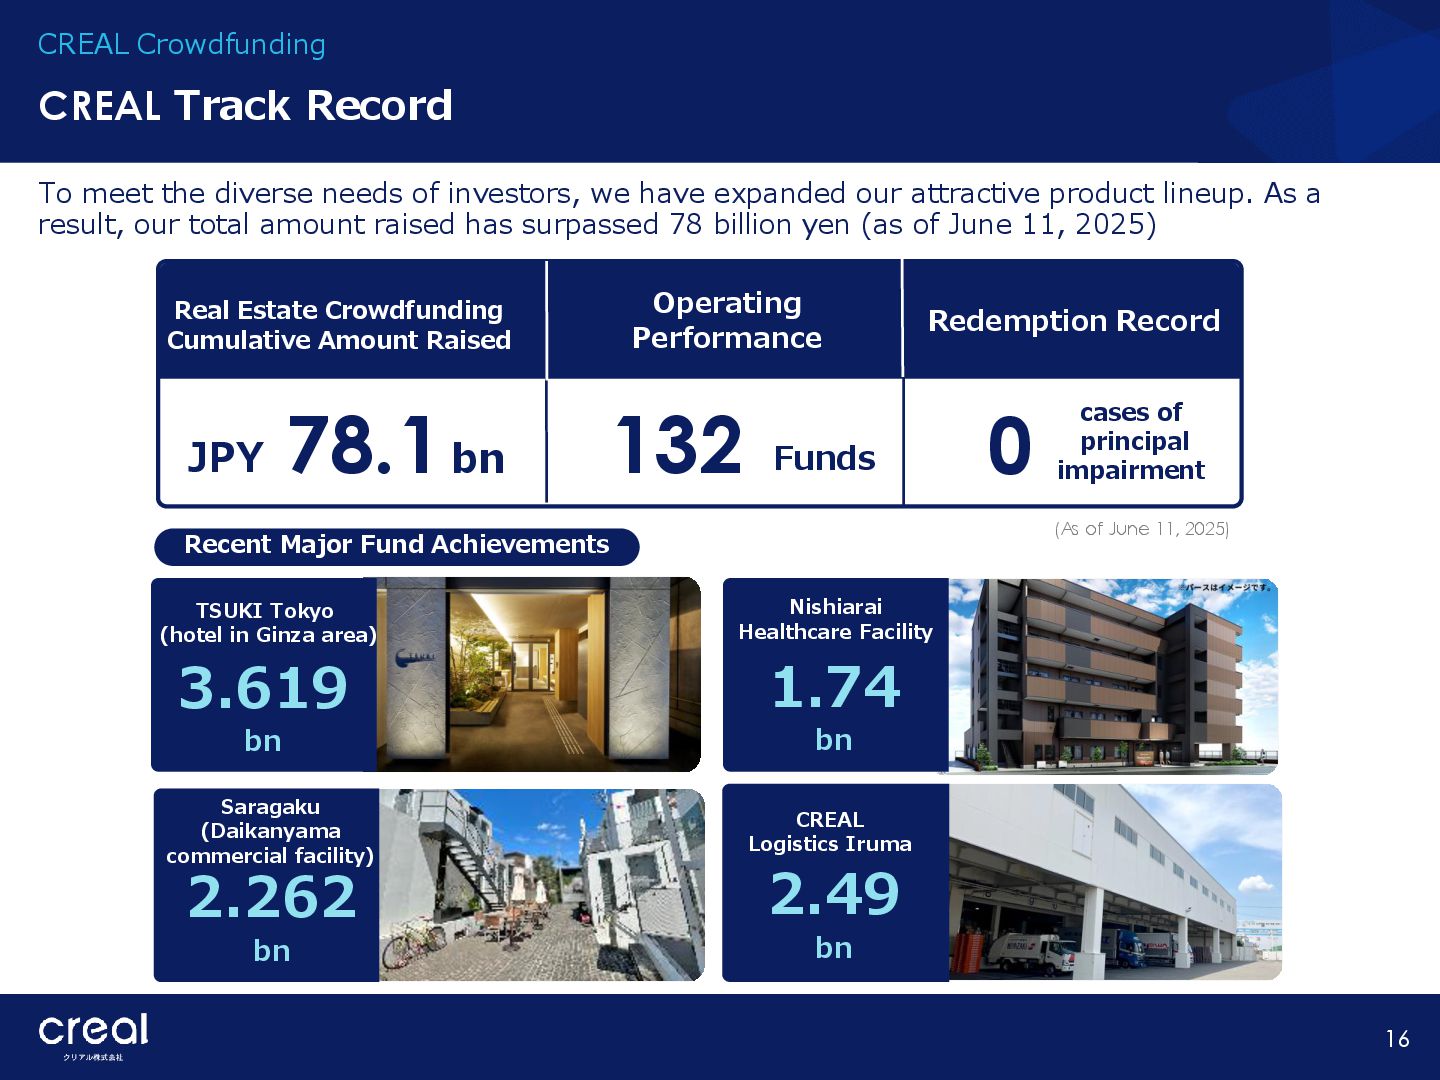Click the 0 redemption impairment number

[x=1010, y=446]
